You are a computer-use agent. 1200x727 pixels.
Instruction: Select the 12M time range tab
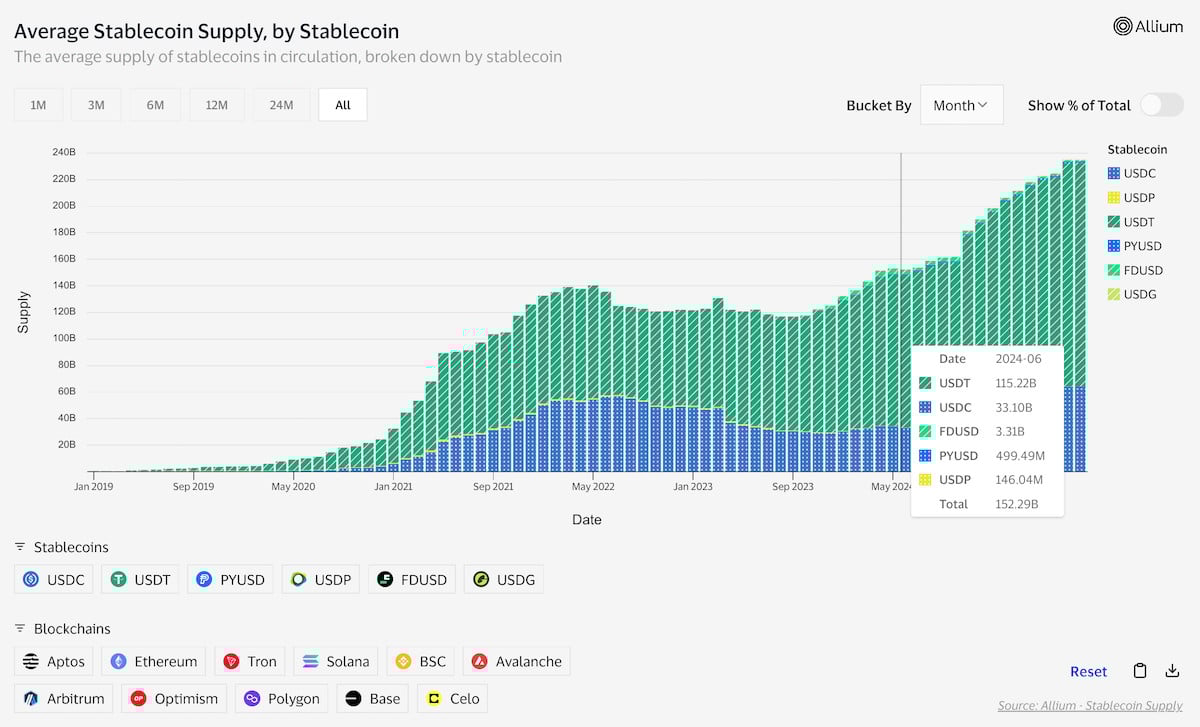pyautogui.click(x=216, y=105)
